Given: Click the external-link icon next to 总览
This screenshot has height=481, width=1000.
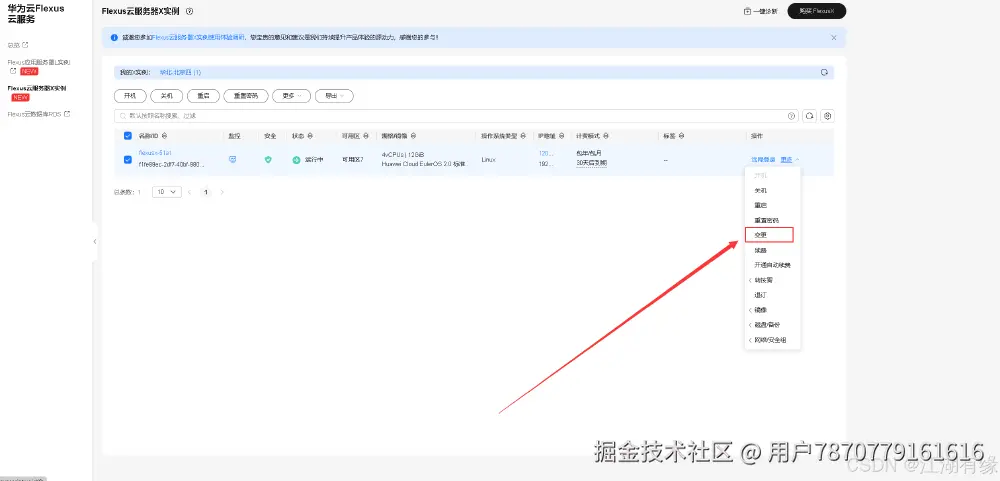Looking at the screenshot, I should (x=26, y=45).
